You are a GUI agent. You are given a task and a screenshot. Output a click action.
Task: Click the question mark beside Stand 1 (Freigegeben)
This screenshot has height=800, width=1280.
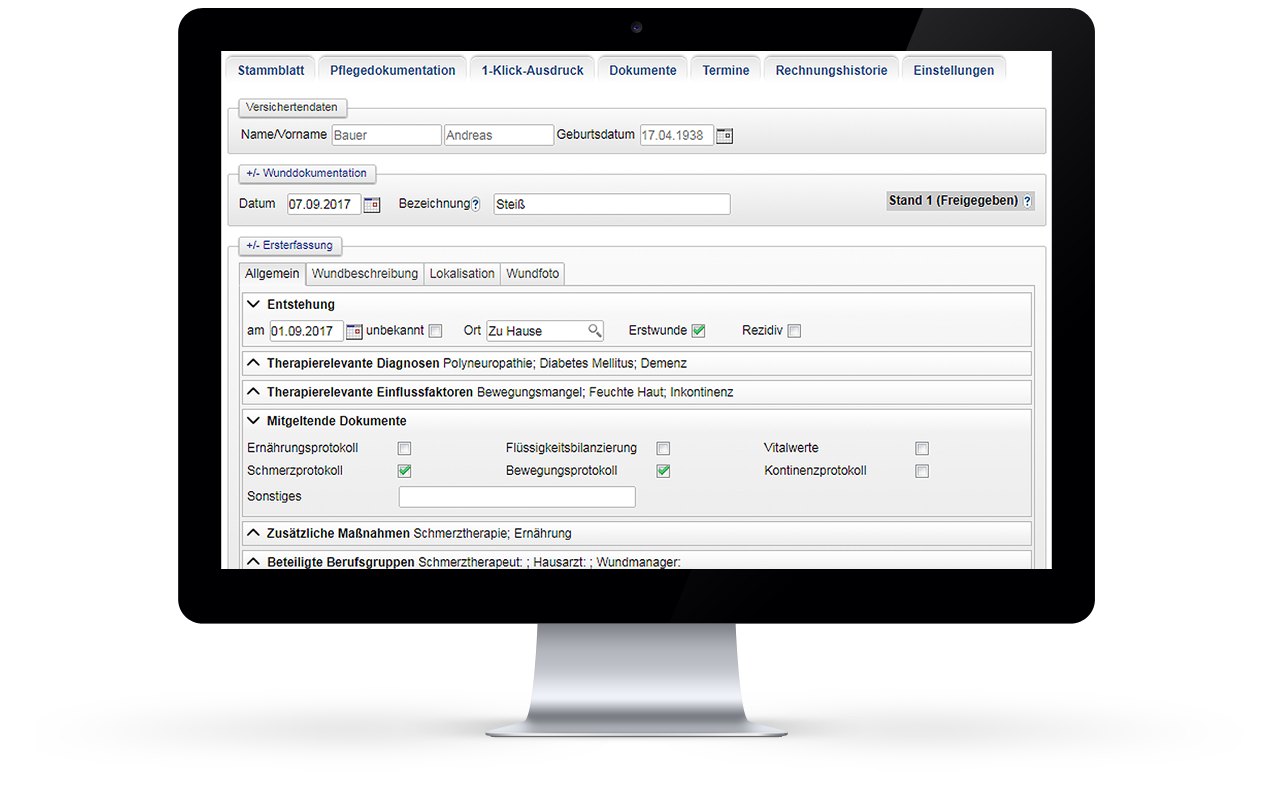coord(1026,200)
